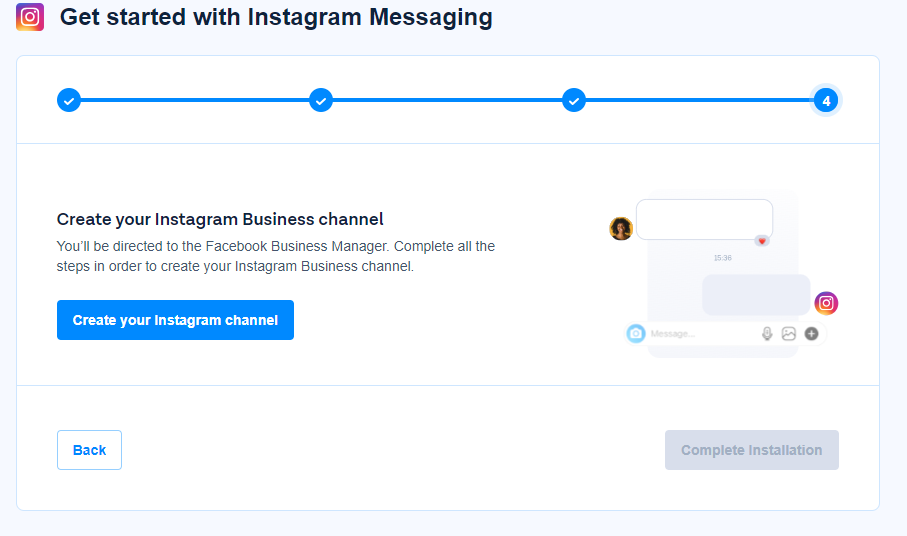Click the Instagram icon beside reply bubble

point(826,303)
